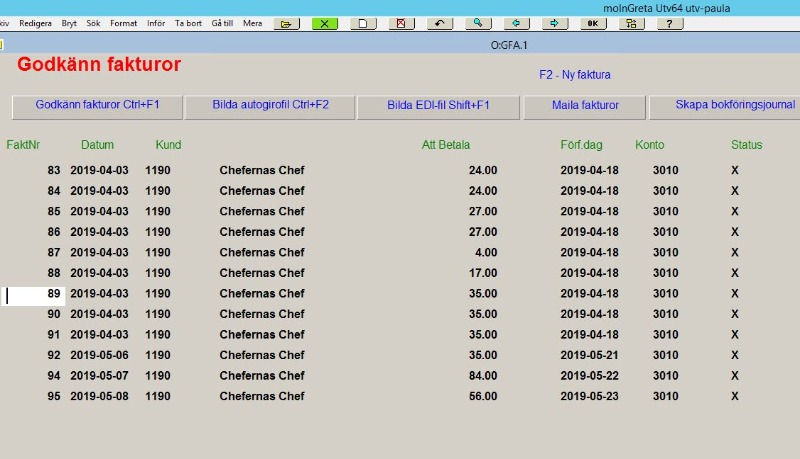Click the red crossed-out page delete icon

pyautogui.click(x=402, y=23)
